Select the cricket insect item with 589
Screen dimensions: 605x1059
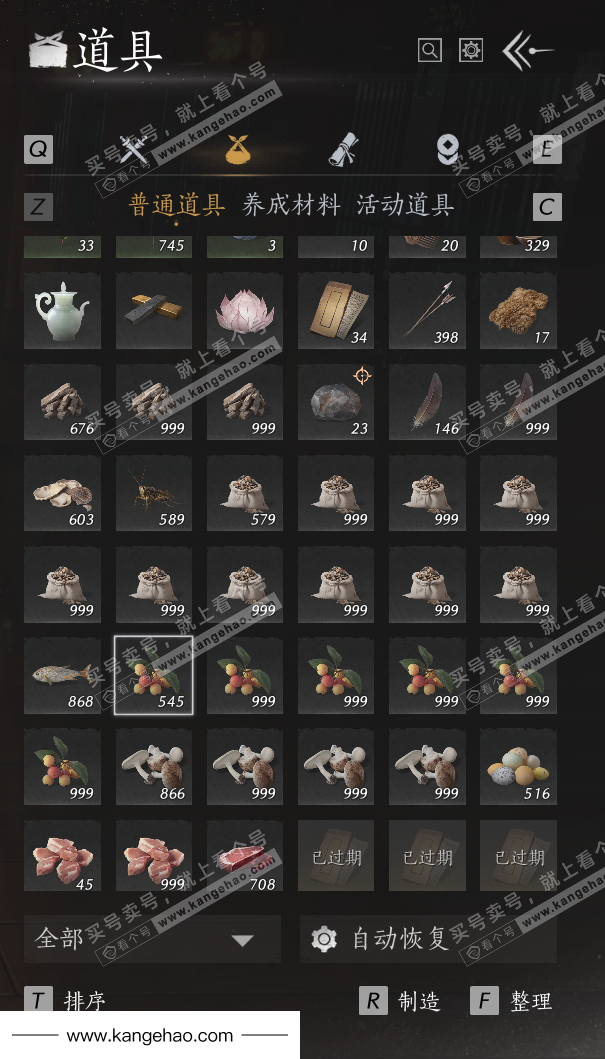point(153,493)
